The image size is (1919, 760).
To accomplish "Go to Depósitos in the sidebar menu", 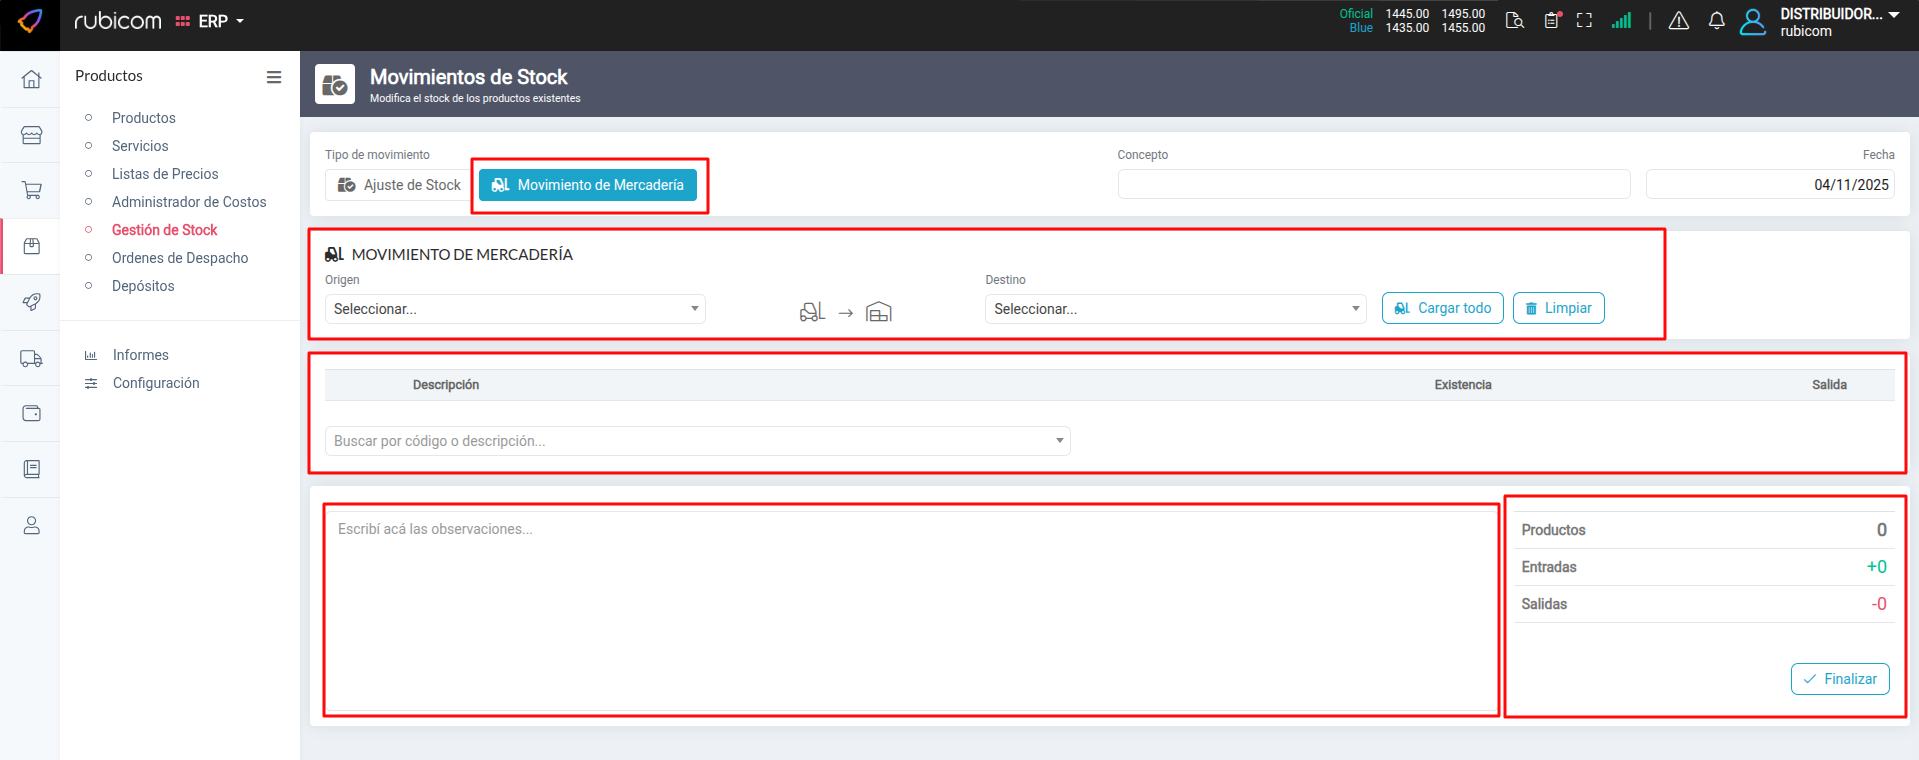I will (x=143, y=286).
